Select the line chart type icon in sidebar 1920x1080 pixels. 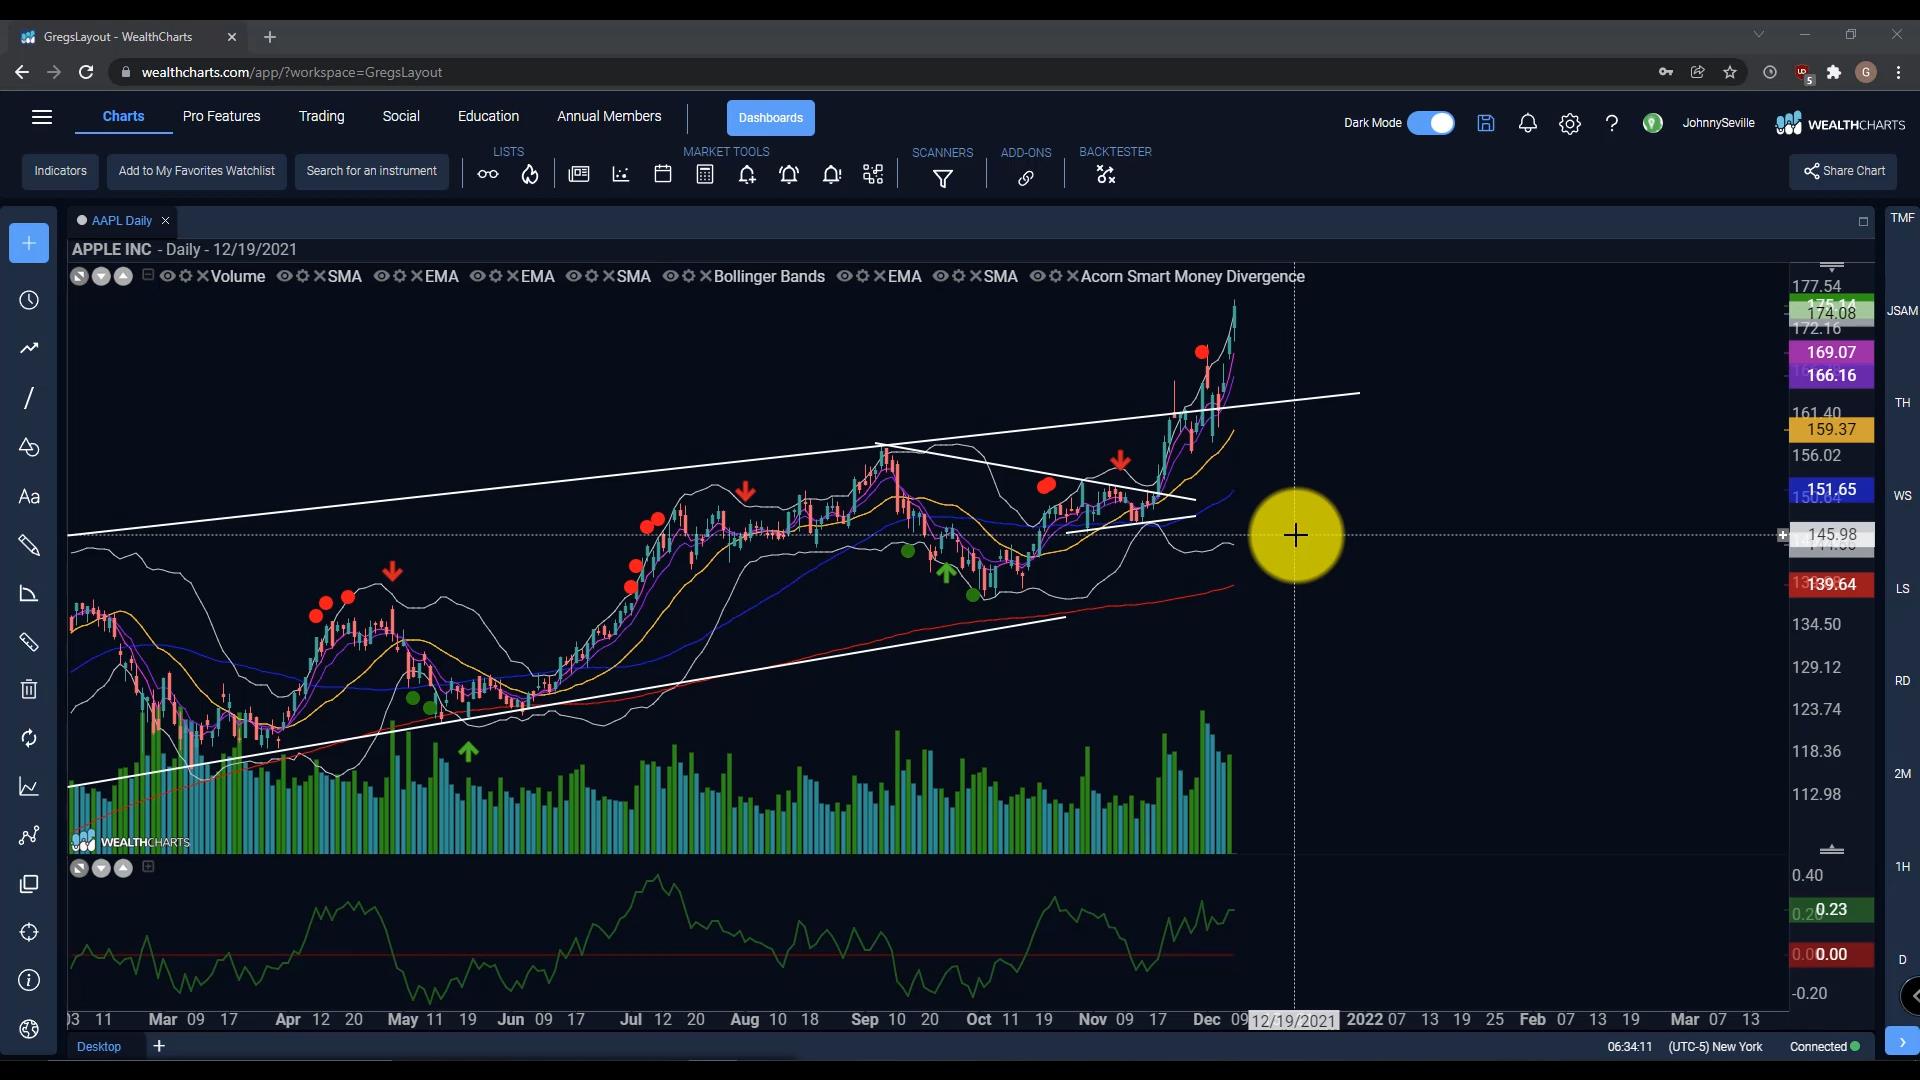click(29, 787)
